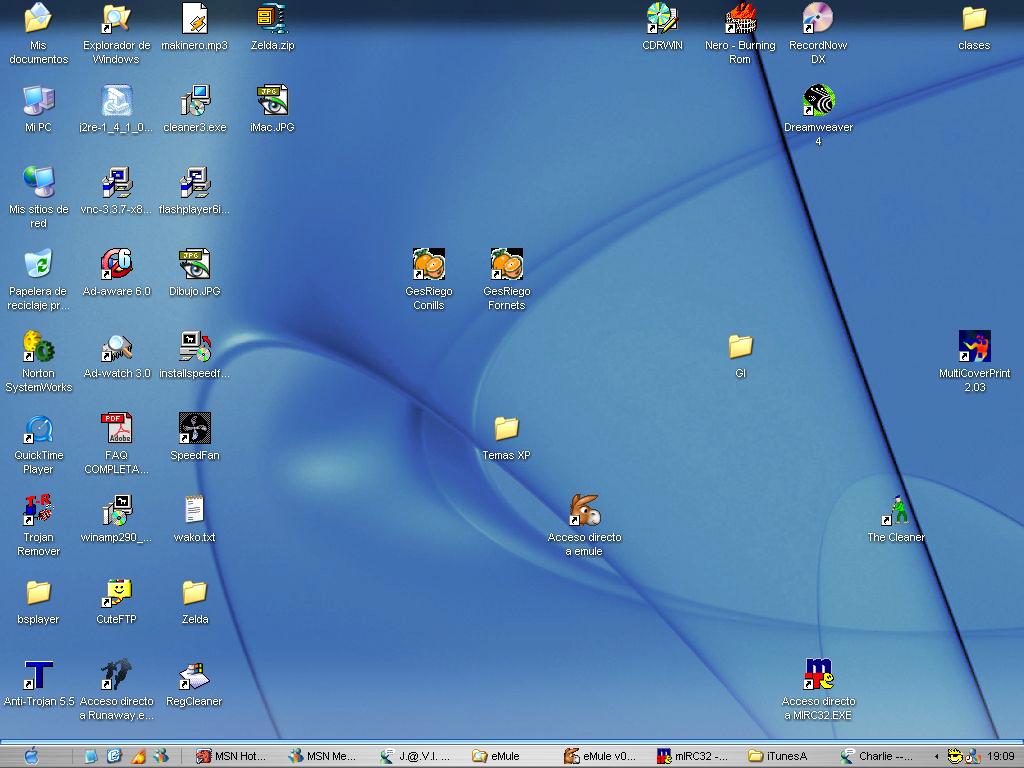Select the Temas XP folder
This screenshot has width=1024, height=768.
click(x=506, y=429)
